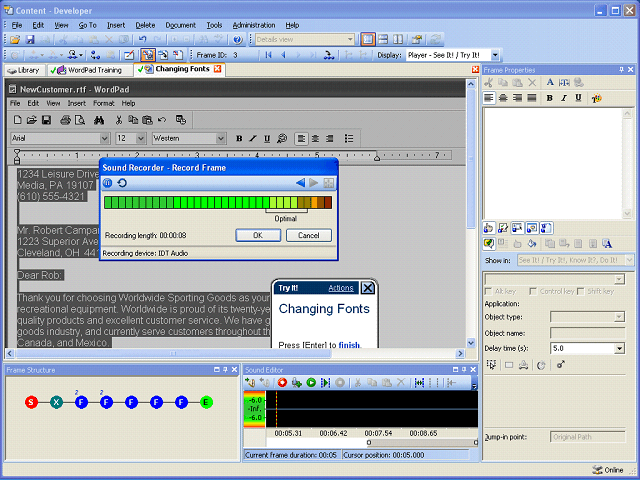Click the green play button in Sound Editor
Screen dimensions: 640x480
click(x=311, y=382)
